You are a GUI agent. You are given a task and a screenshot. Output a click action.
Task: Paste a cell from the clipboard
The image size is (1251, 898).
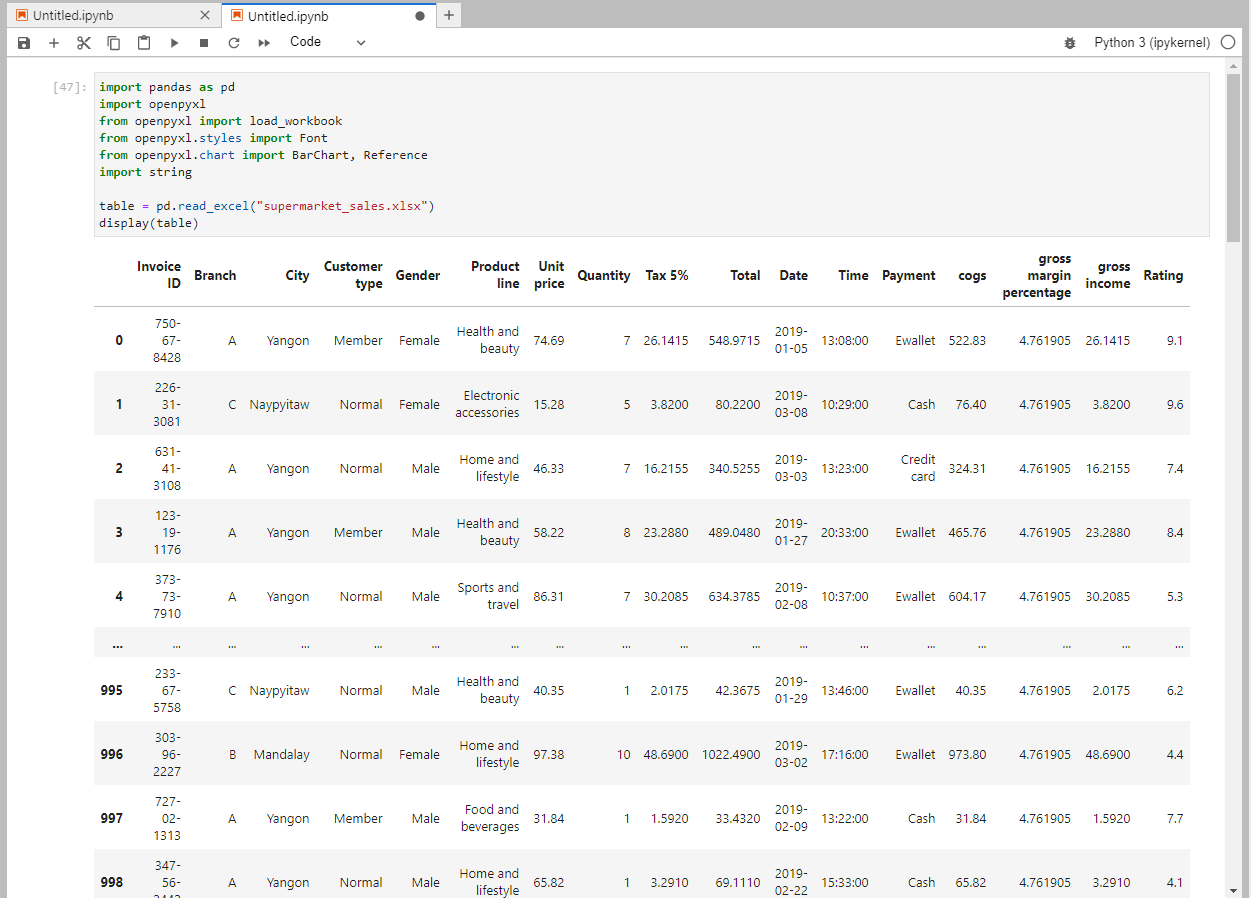tap(143, 42)
